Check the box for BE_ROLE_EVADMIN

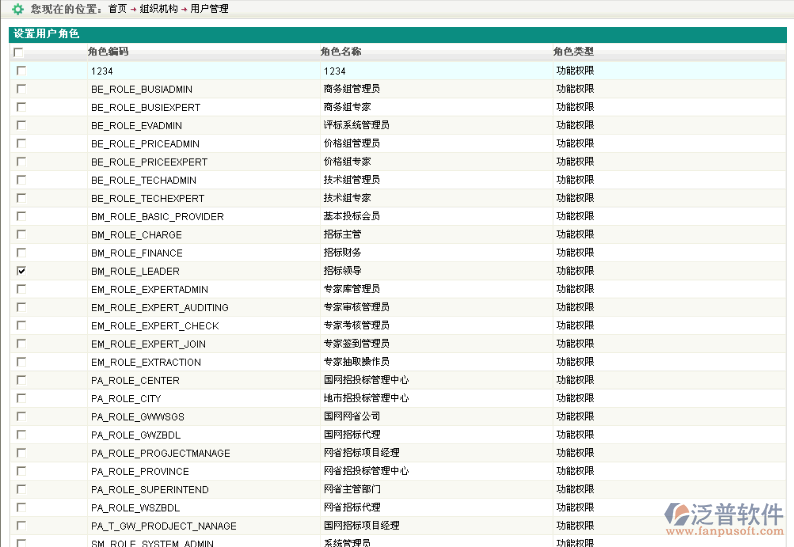pyautogui.click(x=21, y=125)
